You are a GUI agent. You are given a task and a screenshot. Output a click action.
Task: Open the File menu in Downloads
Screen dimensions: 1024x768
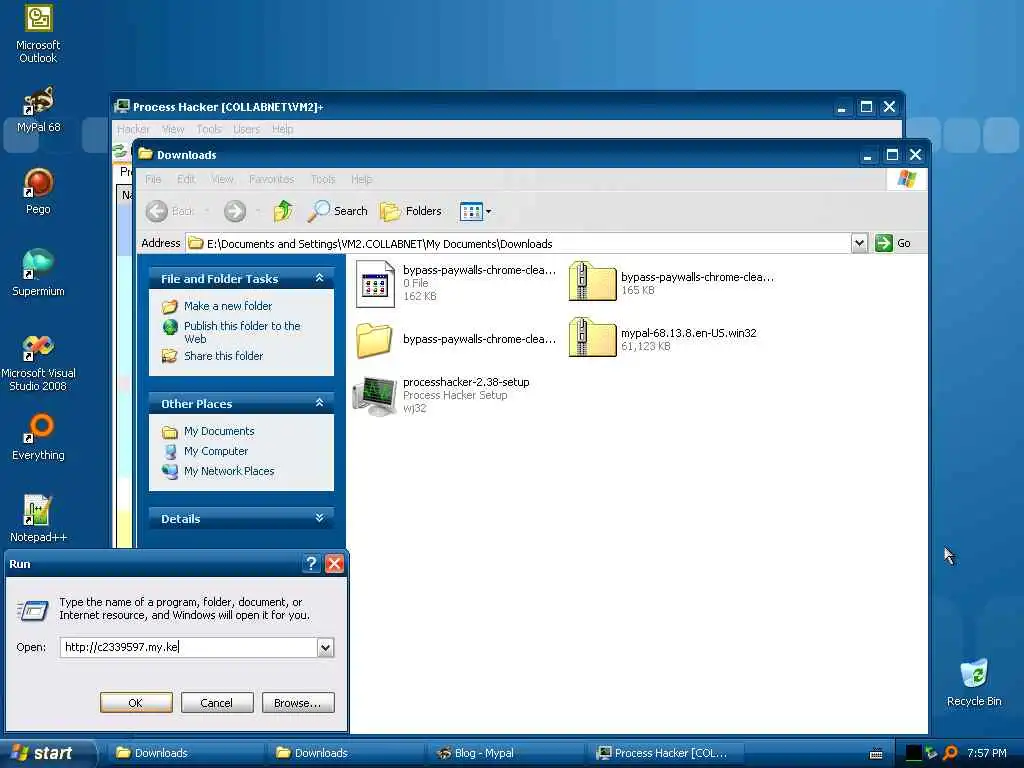tap(153, 179)
